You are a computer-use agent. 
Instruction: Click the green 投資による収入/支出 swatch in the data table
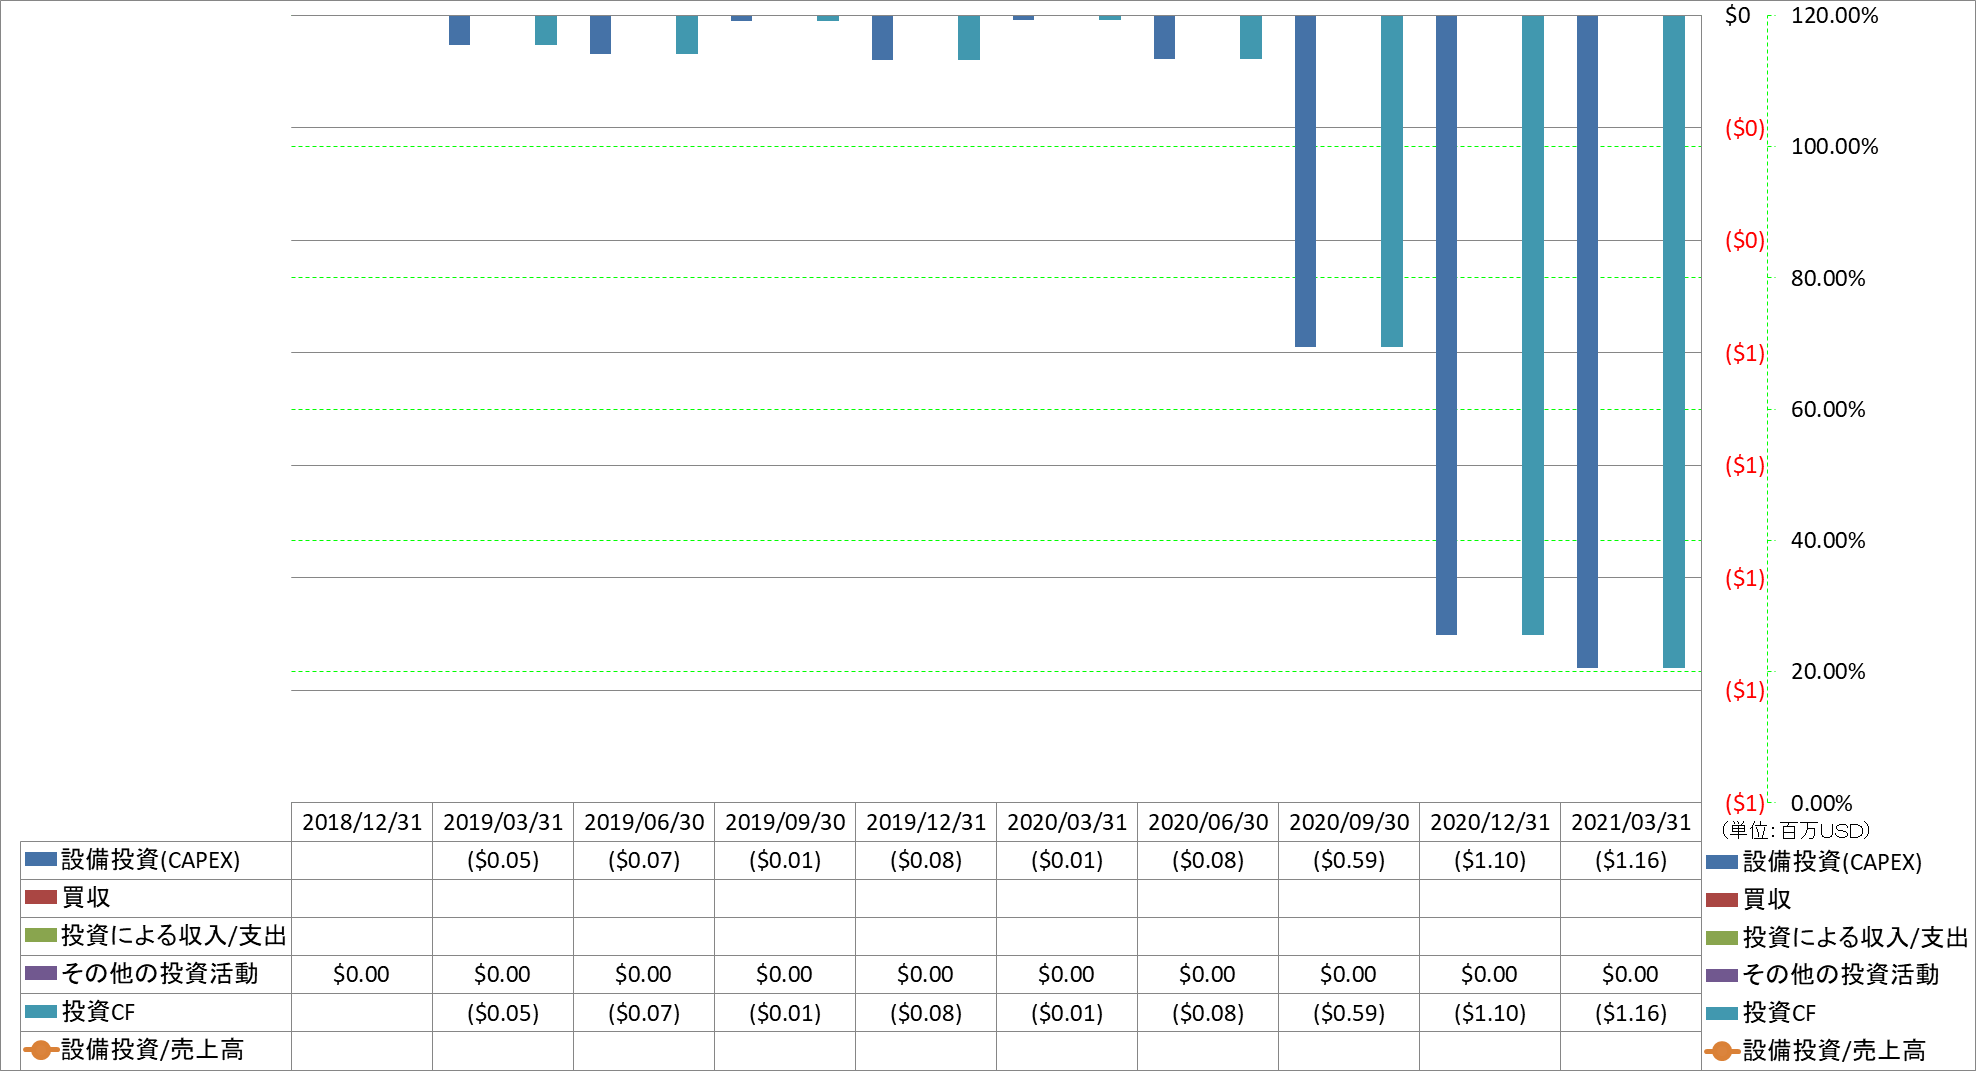(x=41, y=935)
